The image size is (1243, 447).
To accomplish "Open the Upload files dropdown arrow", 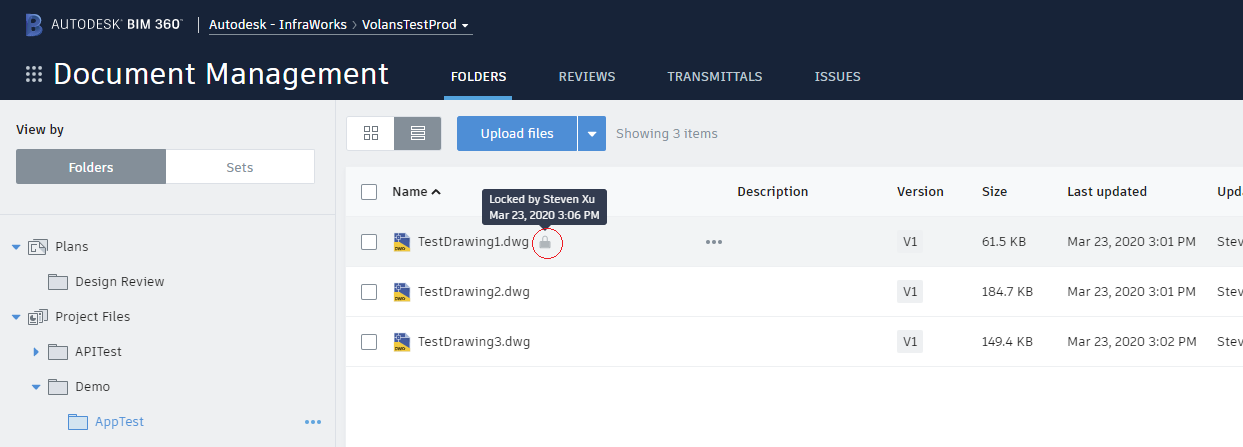I will 592,134.
